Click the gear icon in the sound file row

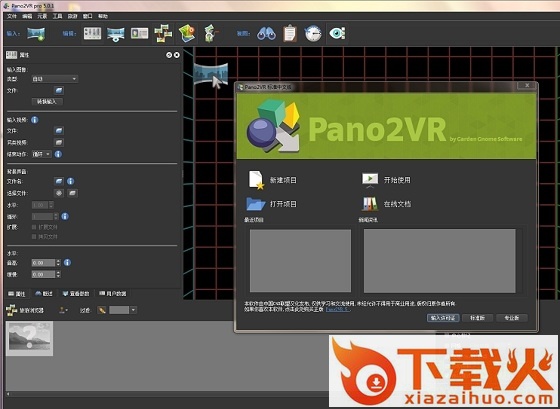point(59,193)
